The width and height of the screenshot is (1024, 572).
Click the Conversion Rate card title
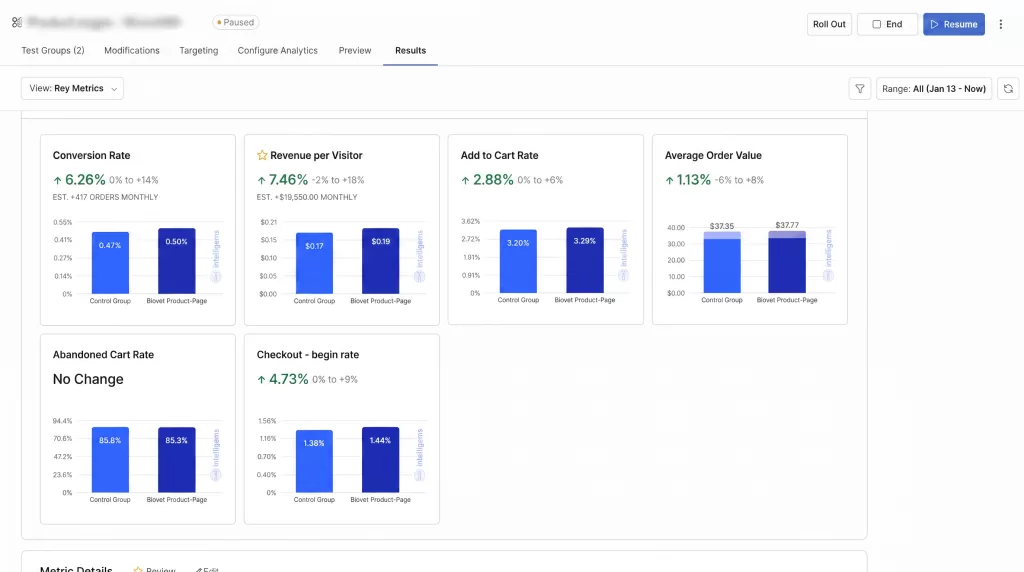pos(91,155)
